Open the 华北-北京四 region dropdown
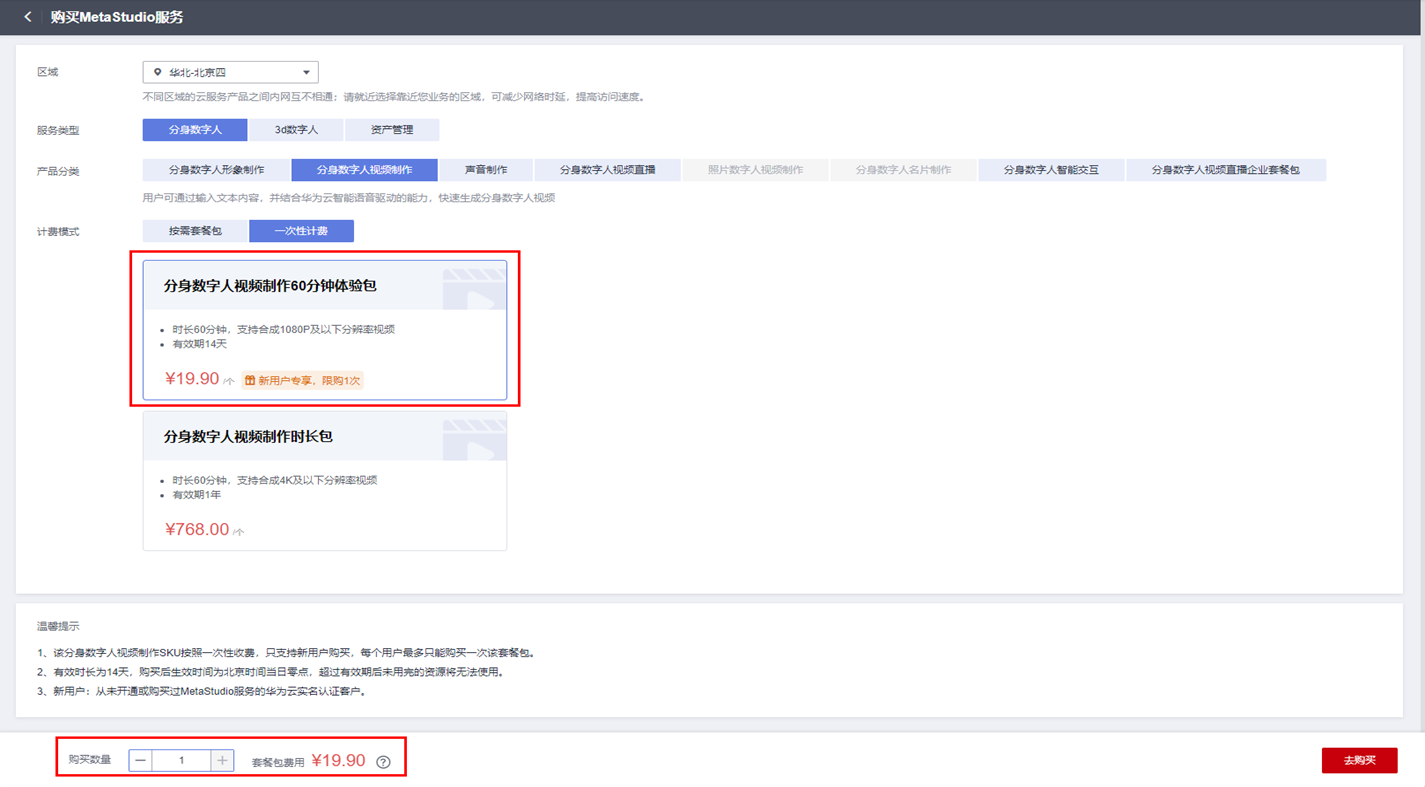Image resolution: width=1425 pixels, height=787 pixels. (230, 72)
